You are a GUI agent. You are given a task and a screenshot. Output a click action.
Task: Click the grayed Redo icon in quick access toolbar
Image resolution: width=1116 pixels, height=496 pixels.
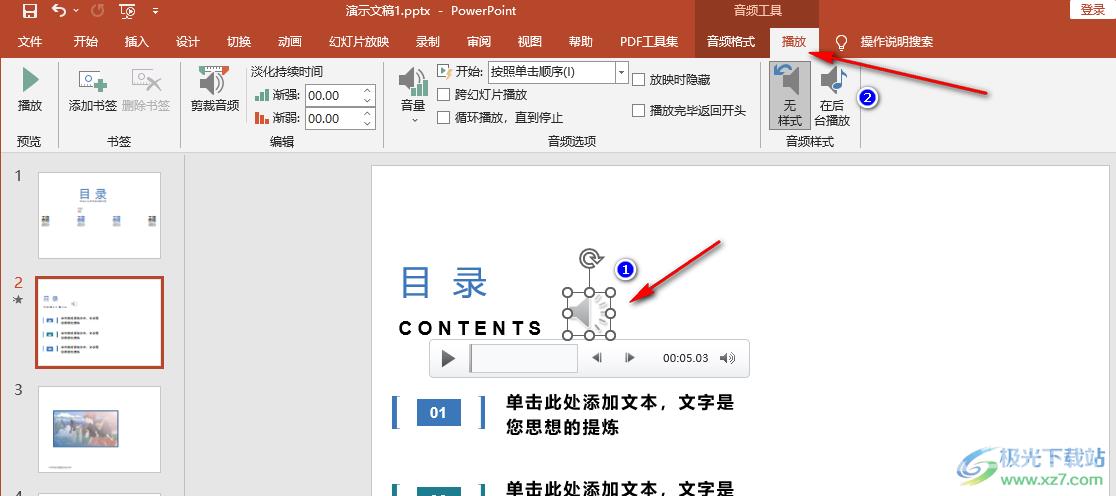(98, 11)
